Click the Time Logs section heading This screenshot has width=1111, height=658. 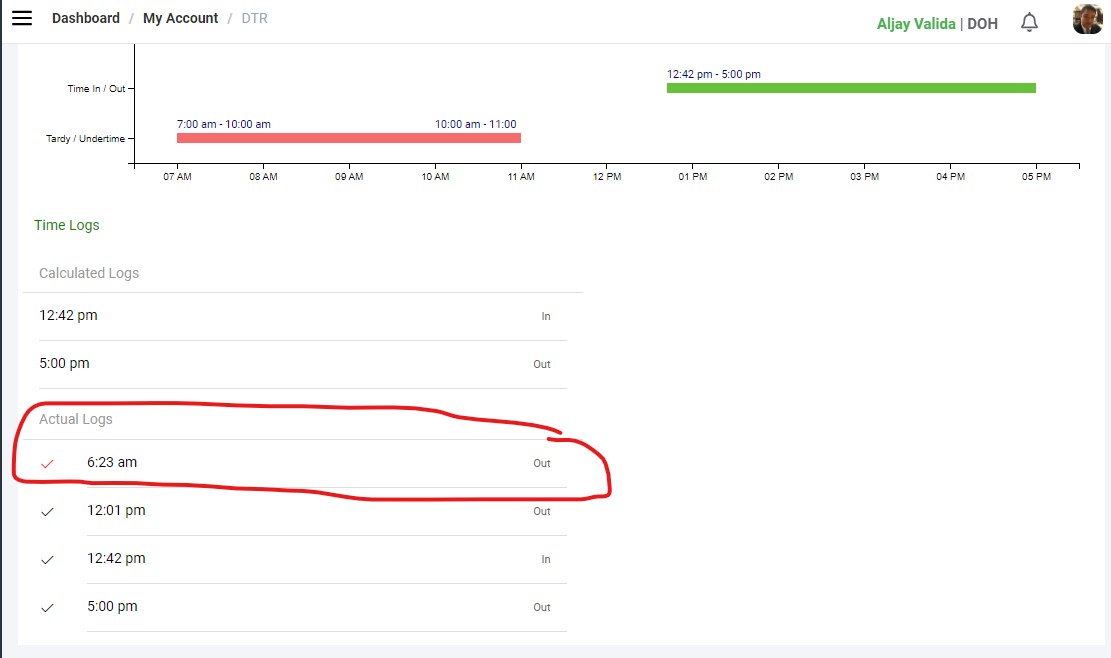(x=67, y=226)
